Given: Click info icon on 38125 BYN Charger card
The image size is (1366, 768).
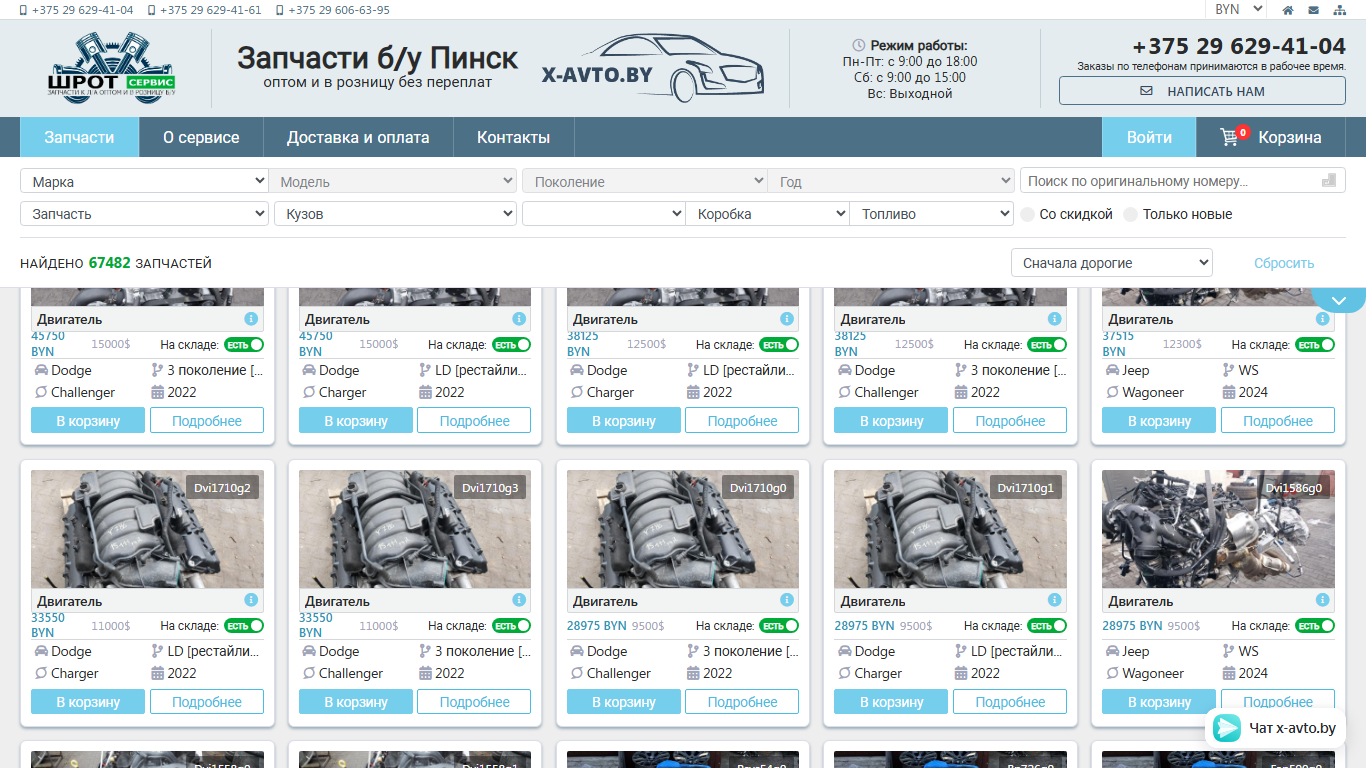Looking at the screenshot, I should click(x=787, y=319).
